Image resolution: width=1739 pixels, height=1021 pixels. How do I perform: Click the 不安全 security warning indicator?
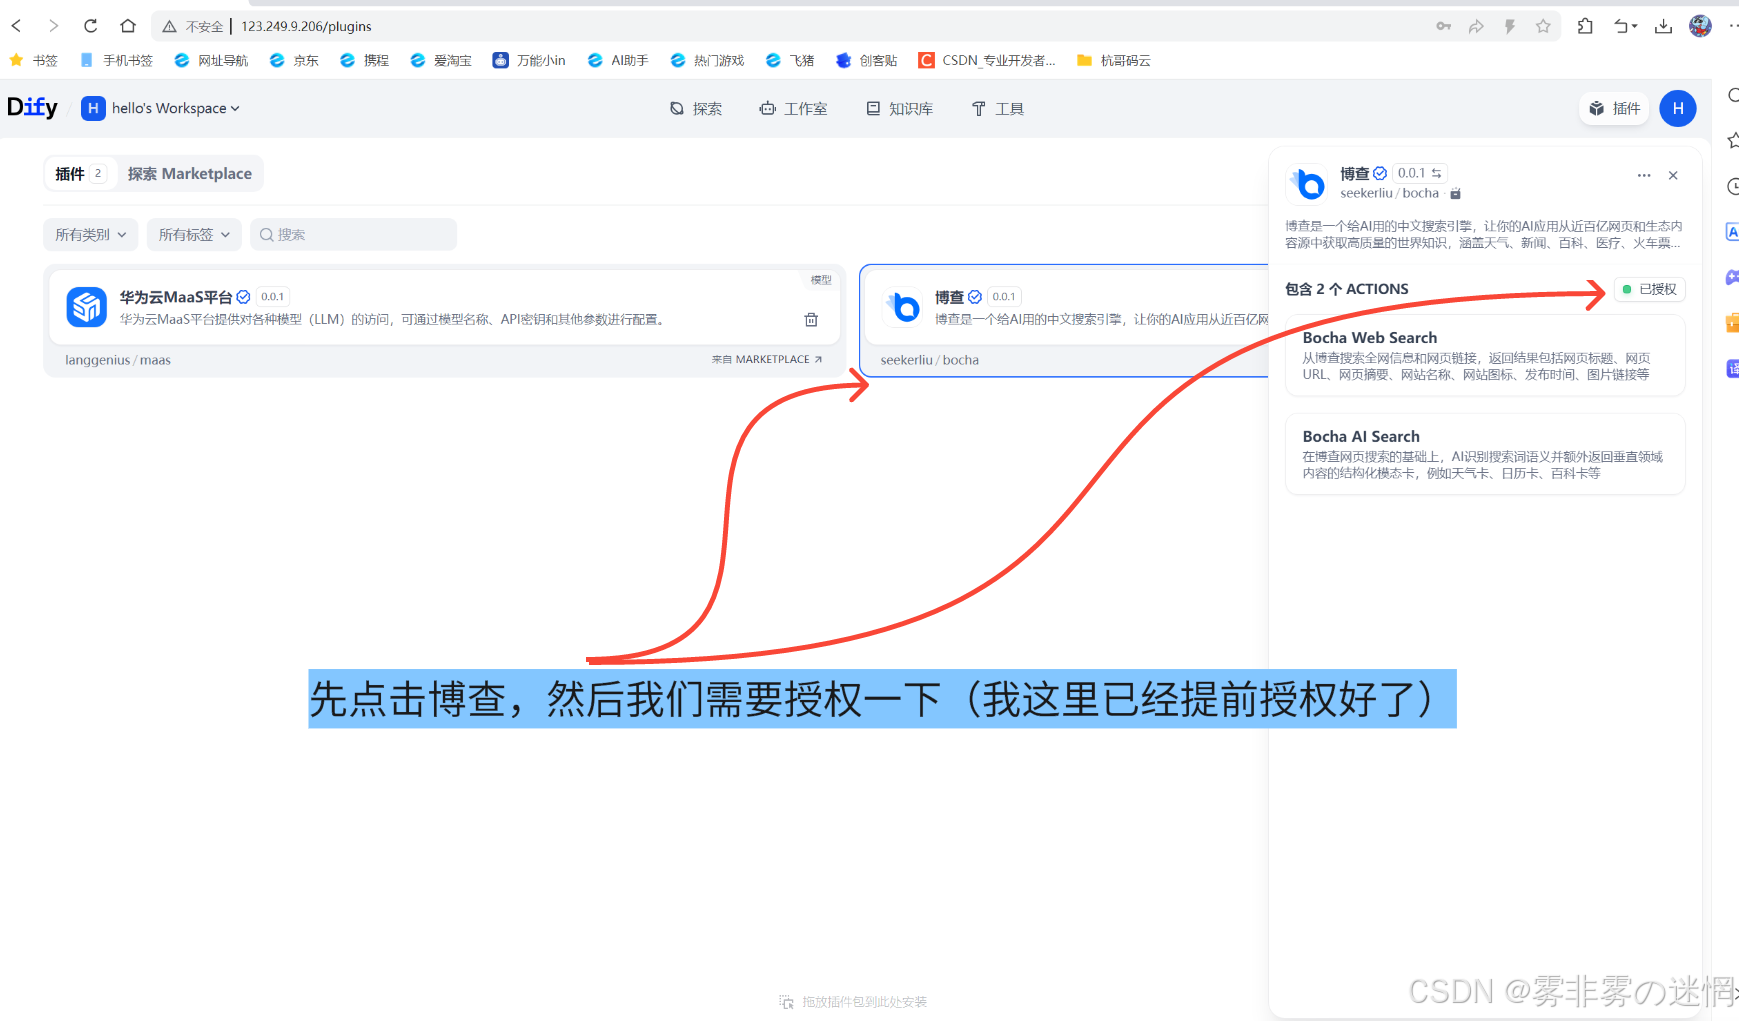[x=193, y=27]
